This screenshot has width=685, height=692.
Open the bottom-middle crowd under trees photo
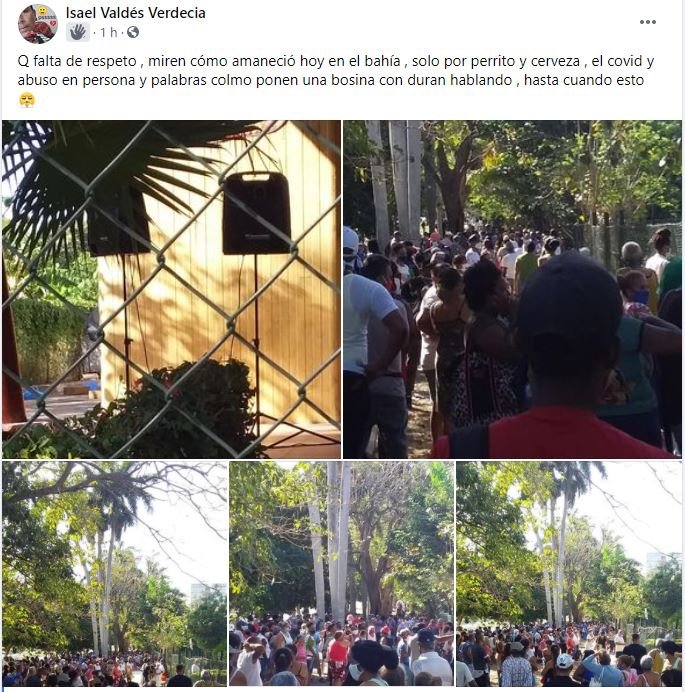point(342,574)
